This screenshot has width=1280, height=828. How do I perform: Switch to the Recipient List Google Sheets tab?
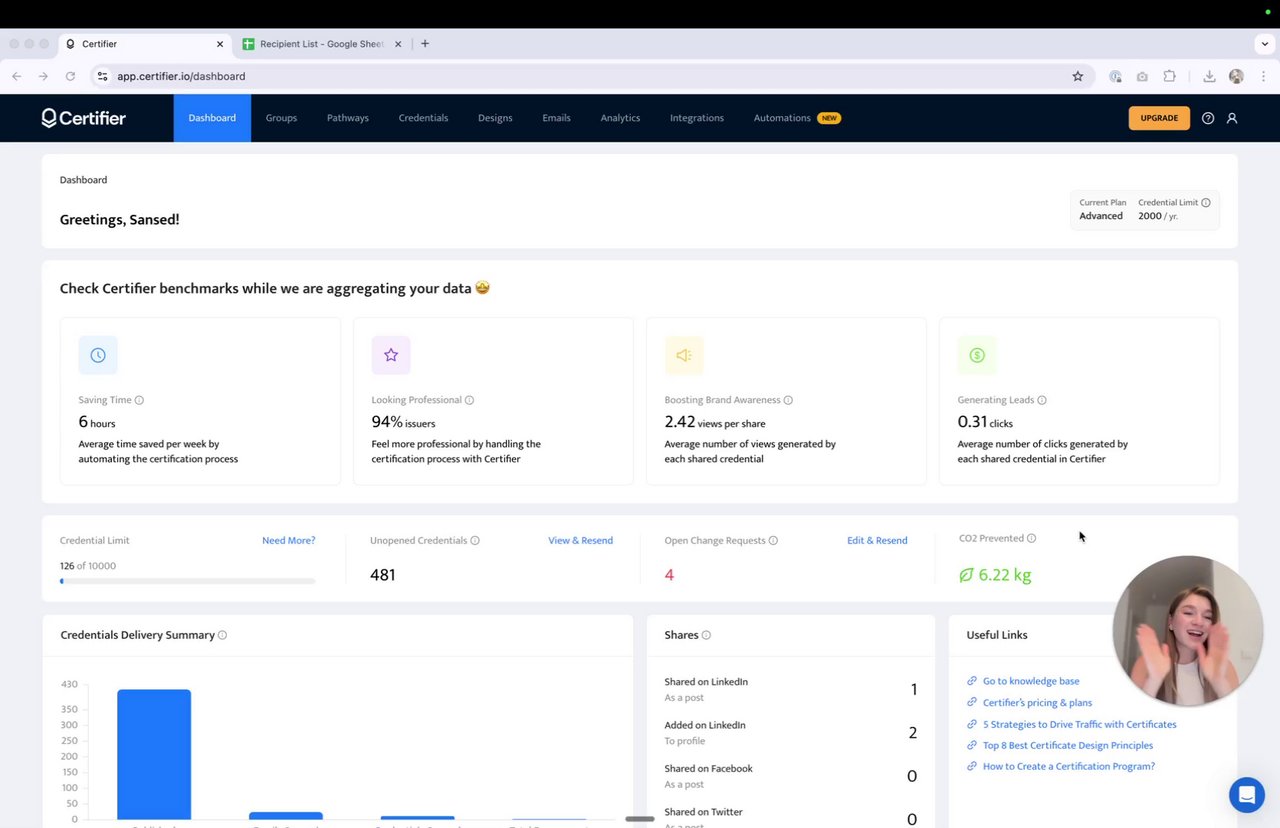click(x=321, y=44)
